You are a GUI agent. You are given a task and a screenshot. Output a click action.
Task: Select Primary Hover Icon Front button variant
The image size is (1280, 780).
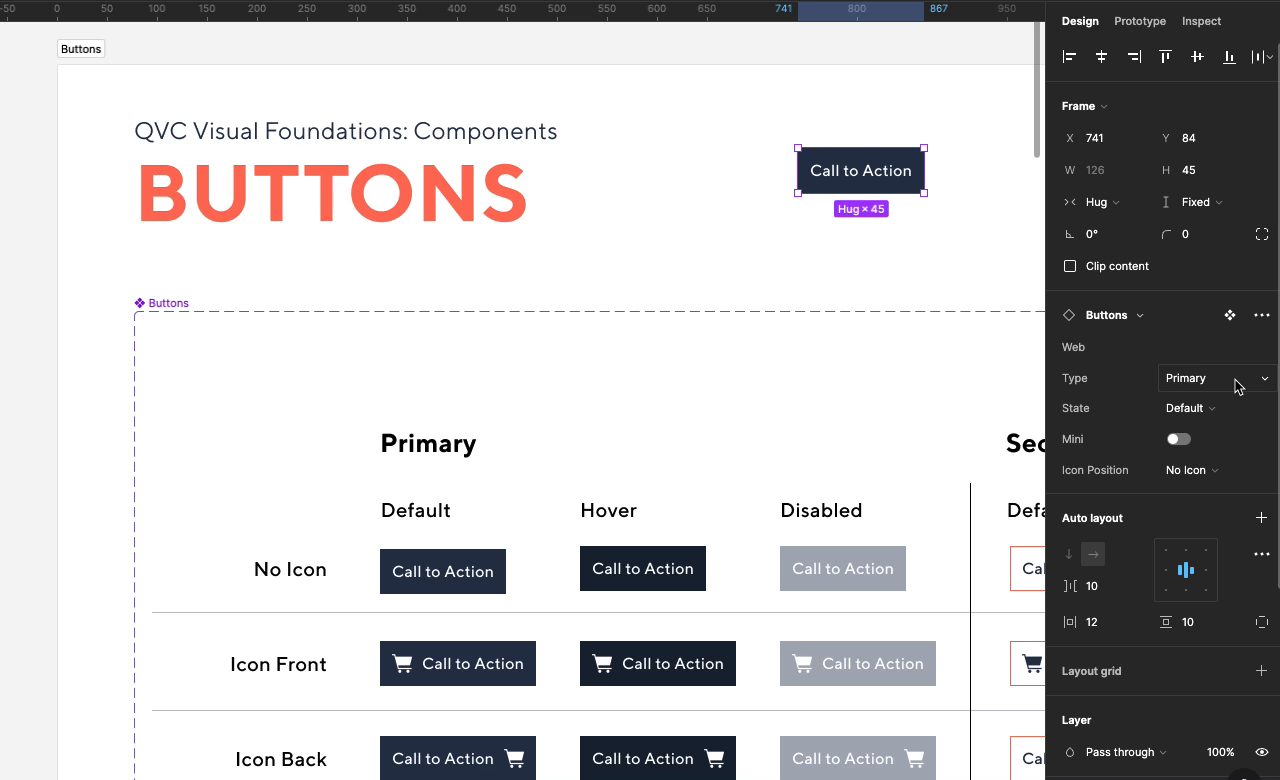click(x=658, y=663)
